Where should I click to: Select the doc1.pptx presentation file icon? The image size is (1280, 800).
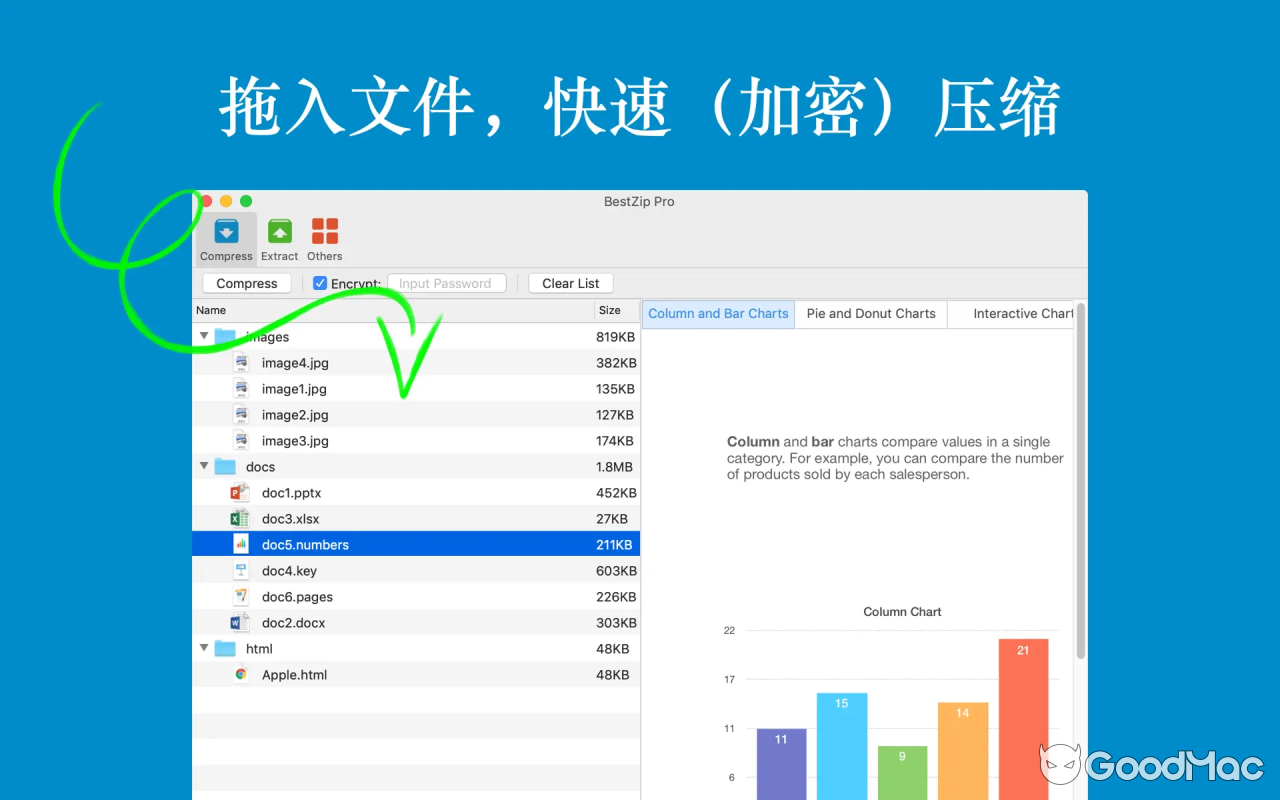(240, 492)
